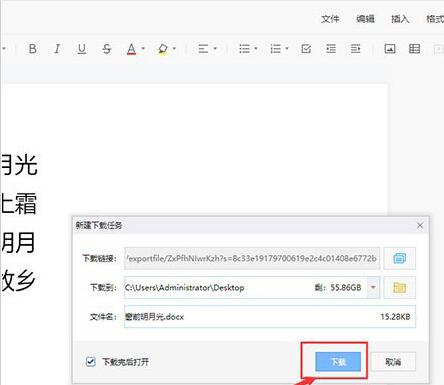Click the 取消 button
This screenshot has height=385, width=444.
coord(393,362)
